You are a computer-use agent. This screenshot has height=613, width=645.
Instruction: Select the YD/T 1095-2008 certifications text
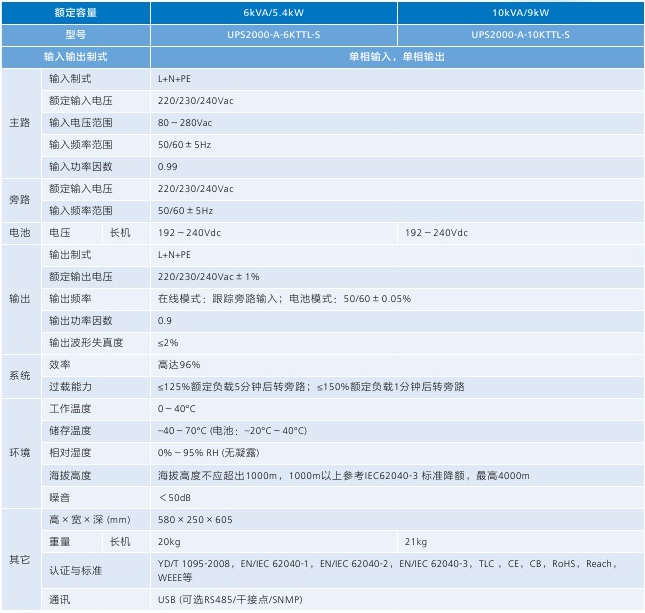click(387, 571)
